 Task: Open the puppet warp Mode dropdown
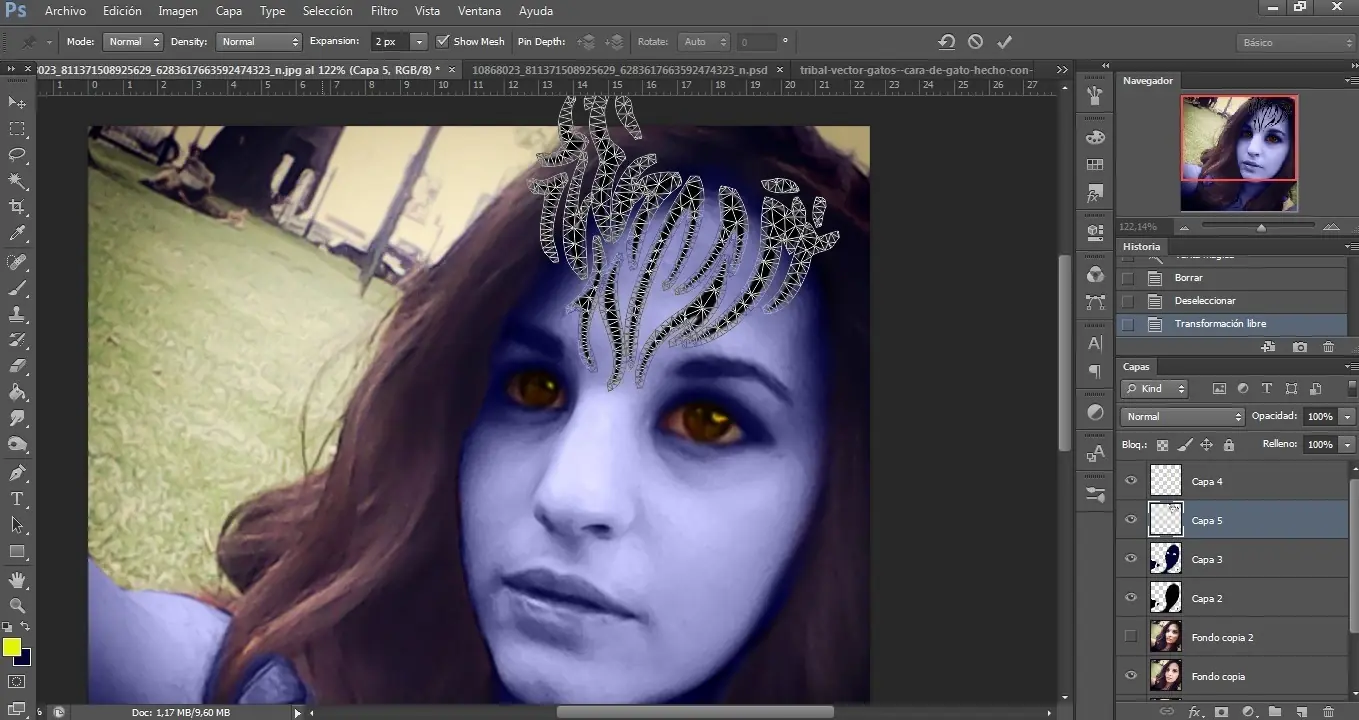click(x=132, y=42)
